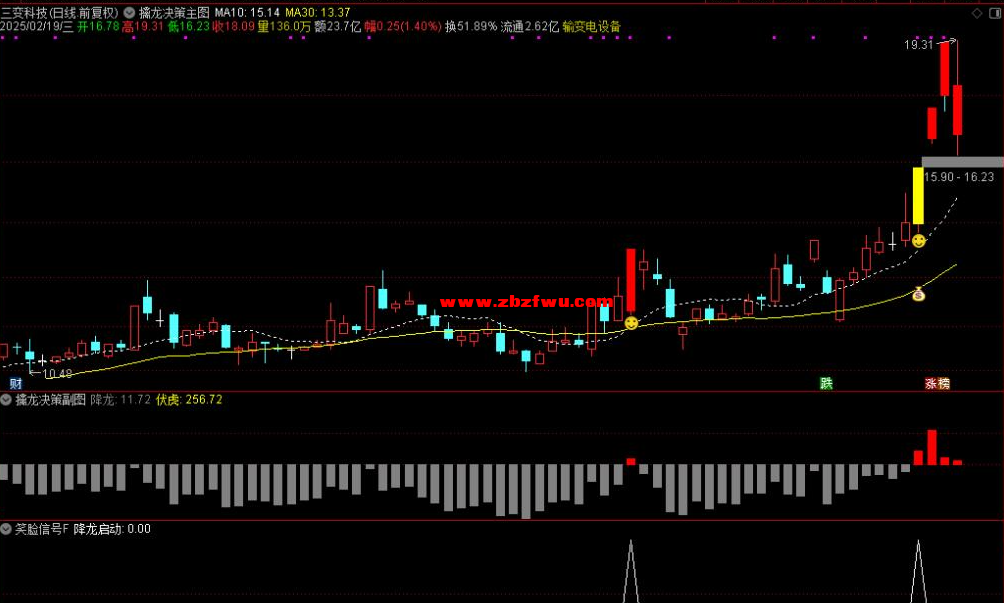1004x603 pixels.
Task: Select the big red candle mid-chart
Action: 631,280
